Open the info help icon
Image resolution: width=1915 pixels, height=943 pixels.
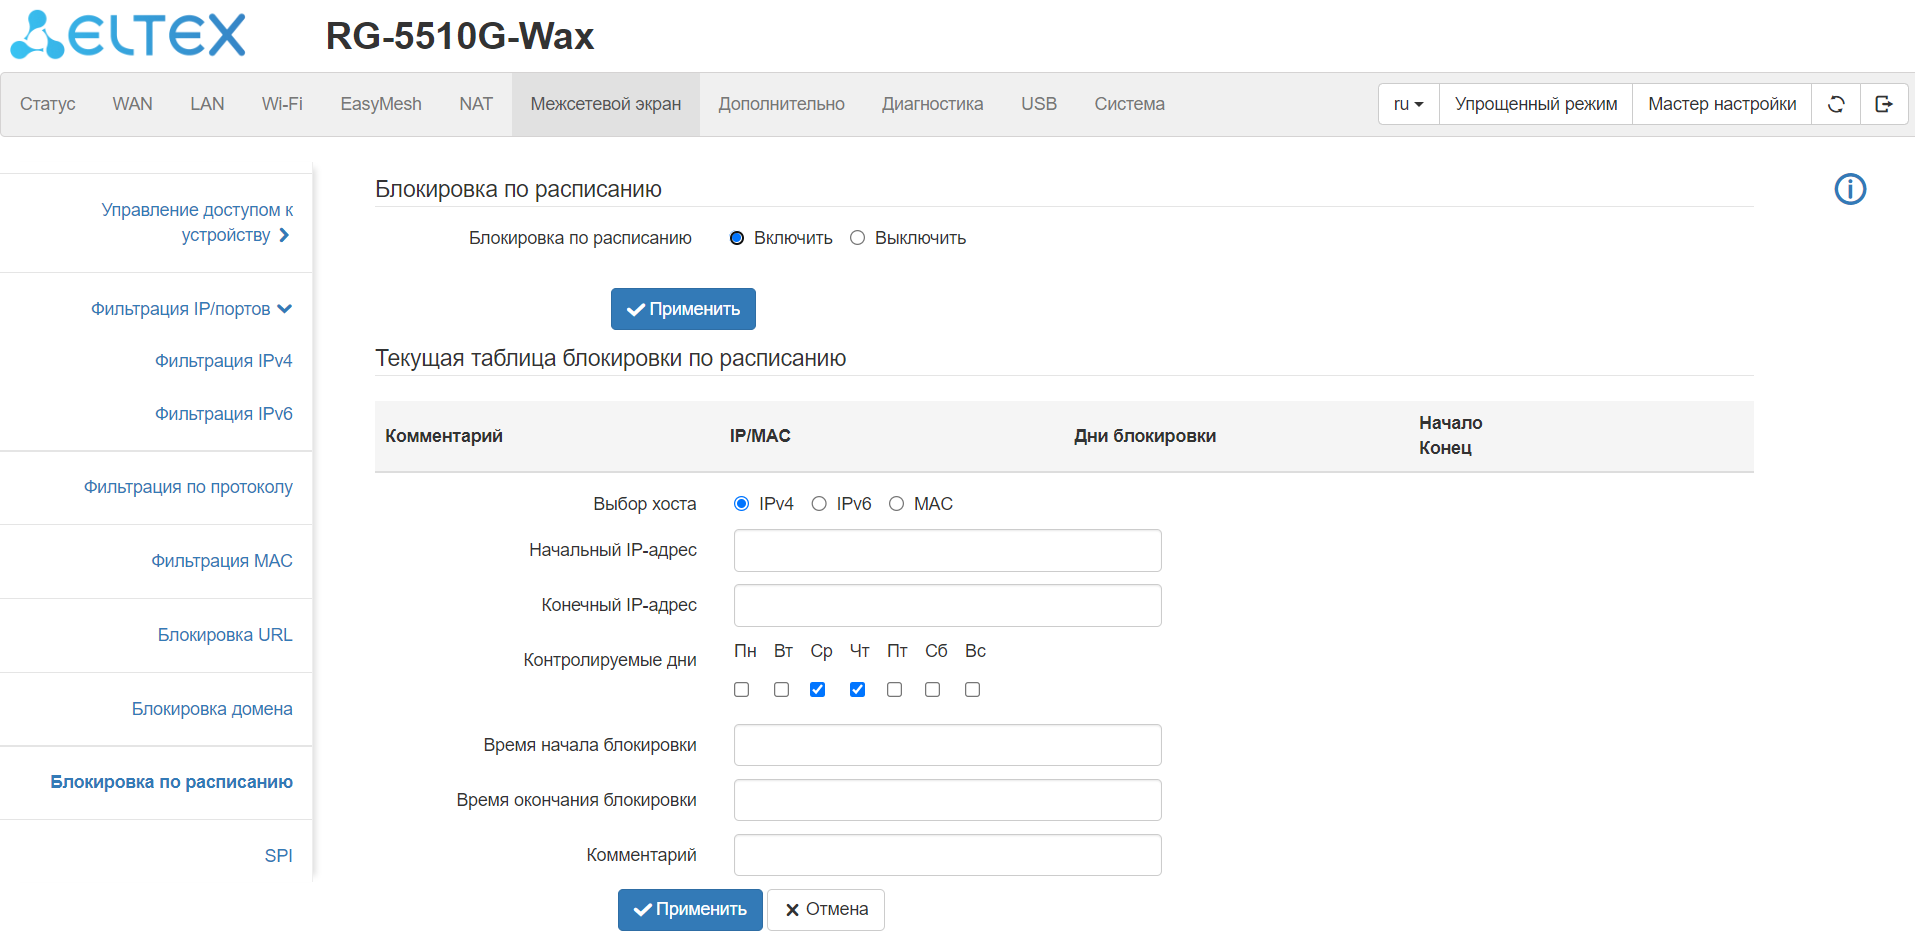pos(1850,189)
